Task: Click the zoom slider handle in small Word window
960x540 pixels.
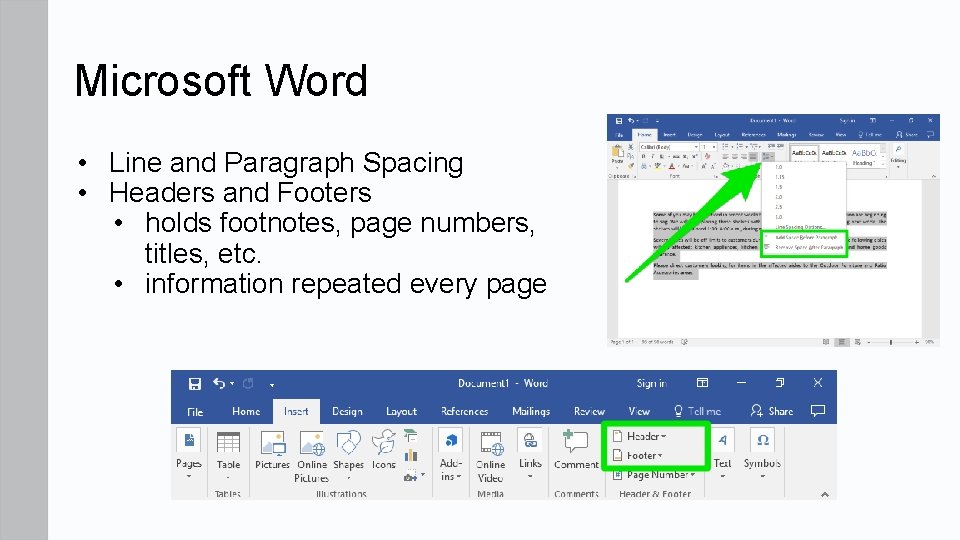Action: (891, 342)
